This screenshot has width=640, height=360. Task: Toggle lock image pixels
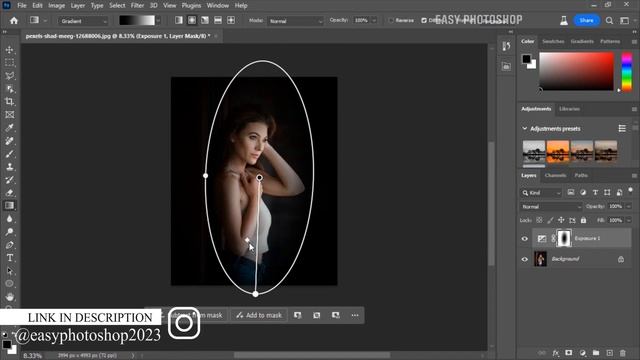tap(550, 220)
